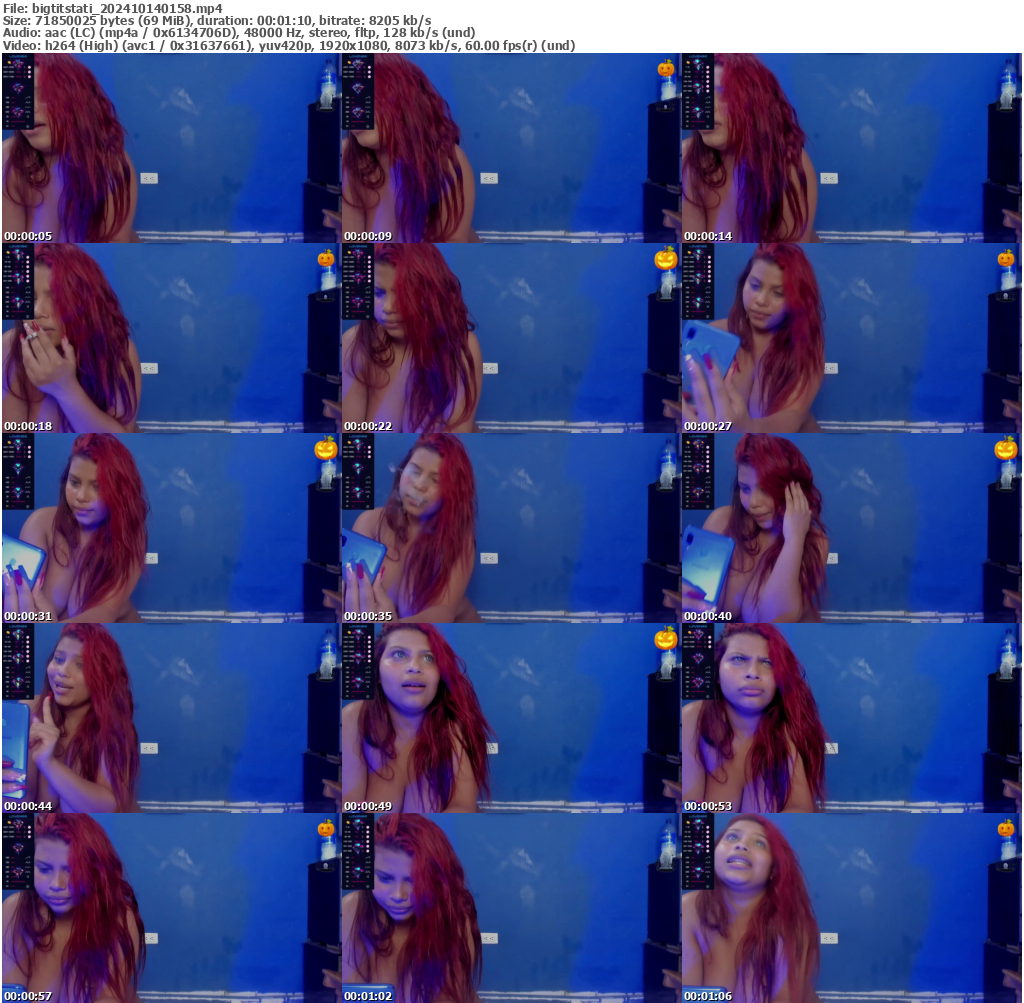The width and height of the screenshot is (1024, 1003).
Task: Select the thumbnail at timestamp 00:00:27
Action: [851, 338]
